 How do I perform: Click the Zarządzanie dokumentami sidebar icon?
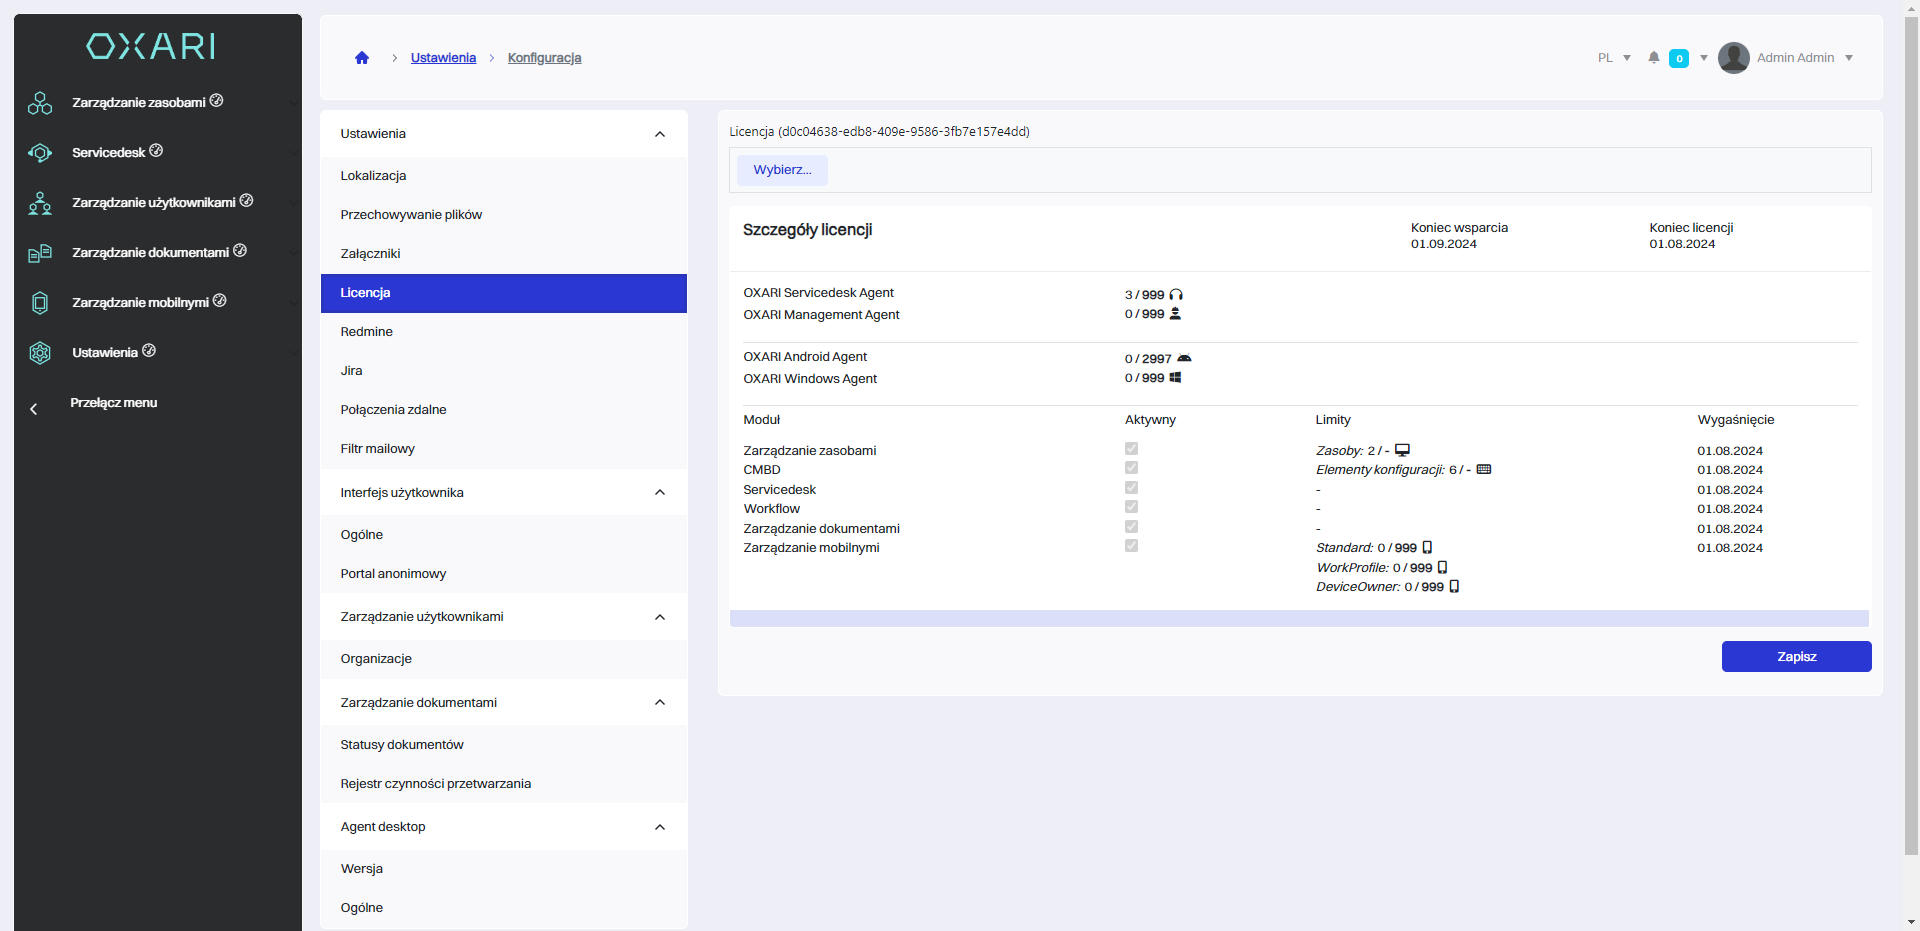click(x=40, y=253)
